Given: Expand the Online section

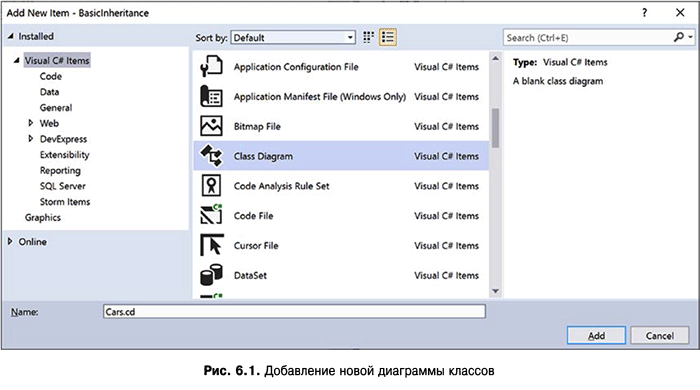Looking at the screenshot, I should pyautogui.click(x=10, y=241).
